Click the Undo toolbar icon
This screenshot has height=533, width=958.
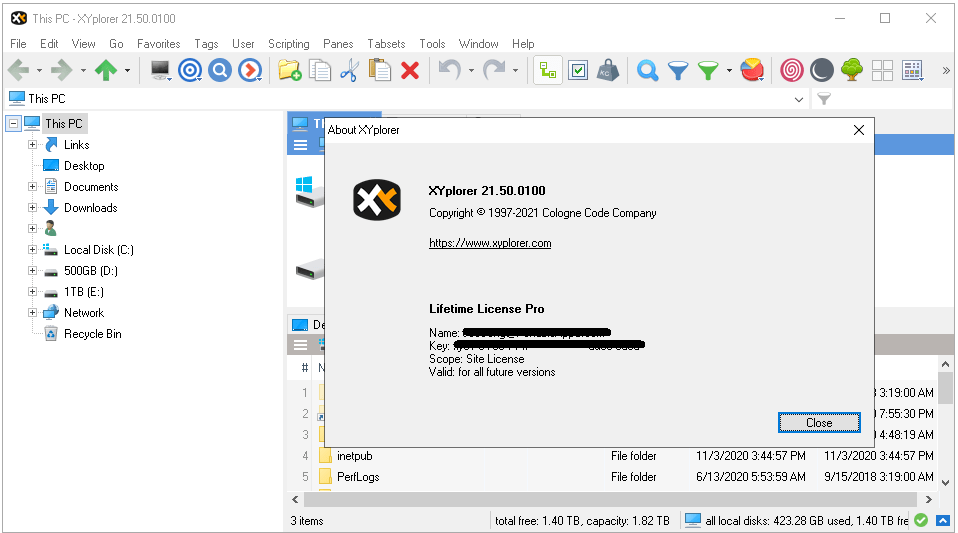[450, 70]
